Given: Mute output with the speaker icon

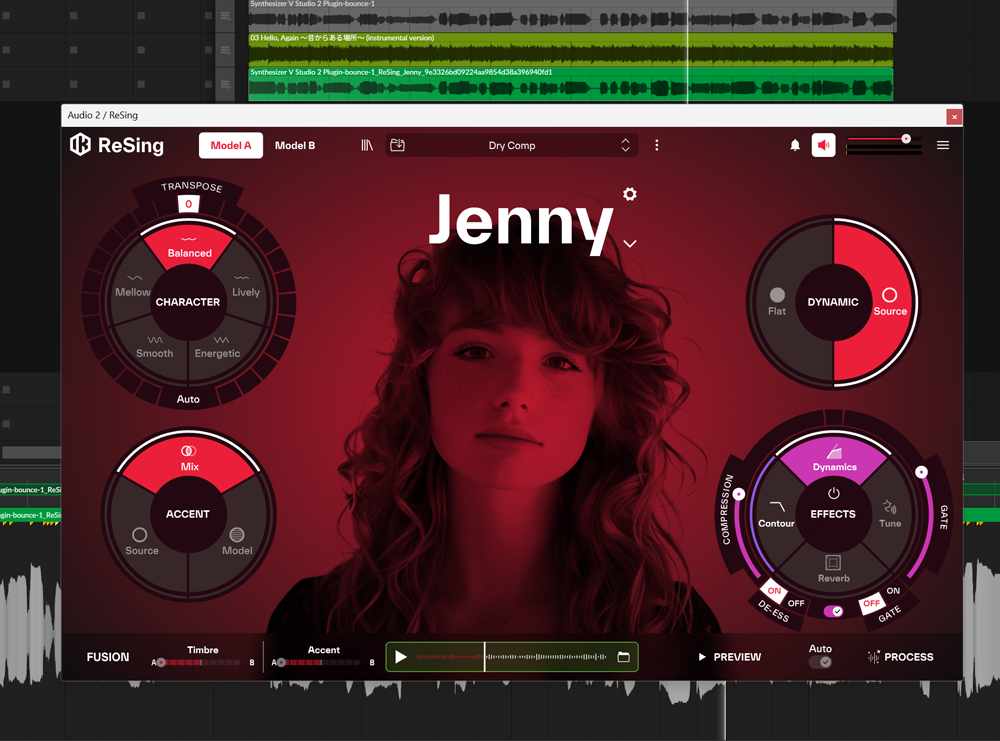Looking at the screenshot, I should [x=823, y=146].
